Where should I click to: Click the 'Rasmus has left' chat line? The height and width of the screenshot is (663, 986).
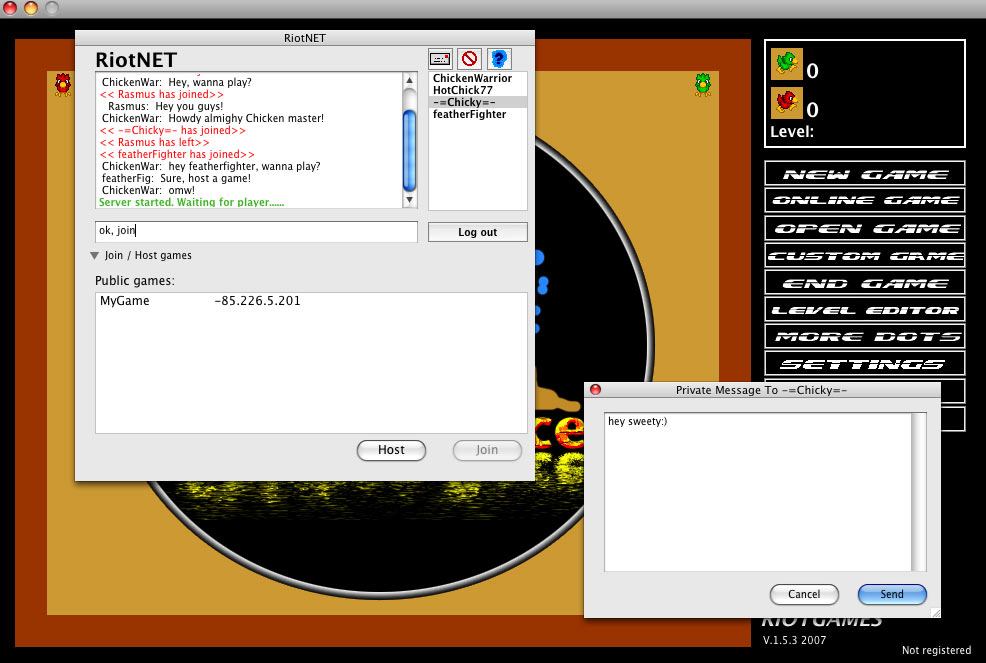click(x=155, y=142)
